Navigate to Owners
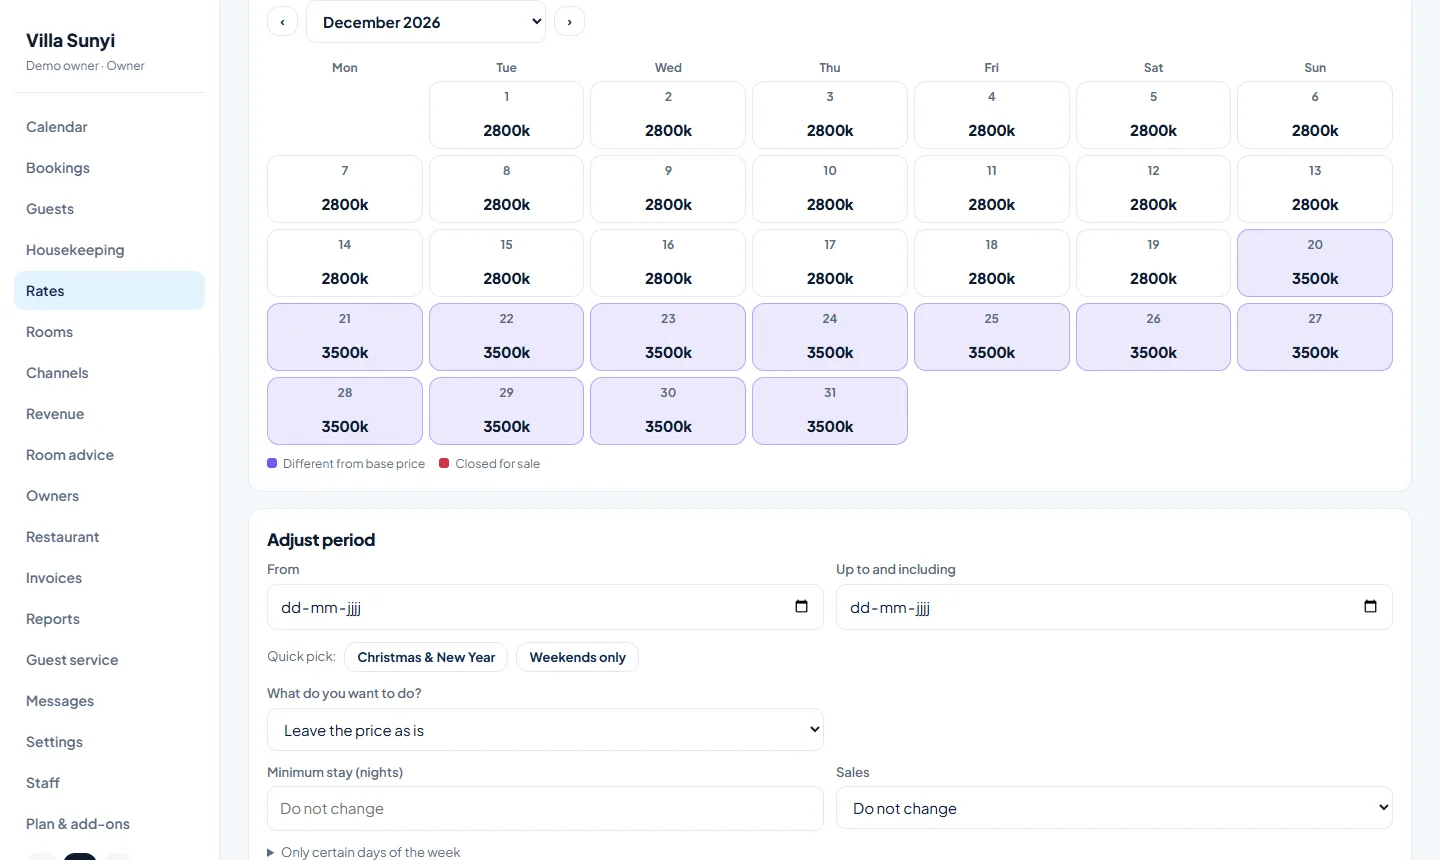Image resolution: width=1440 pixels, height=860 pixels. tap(109, 496)
